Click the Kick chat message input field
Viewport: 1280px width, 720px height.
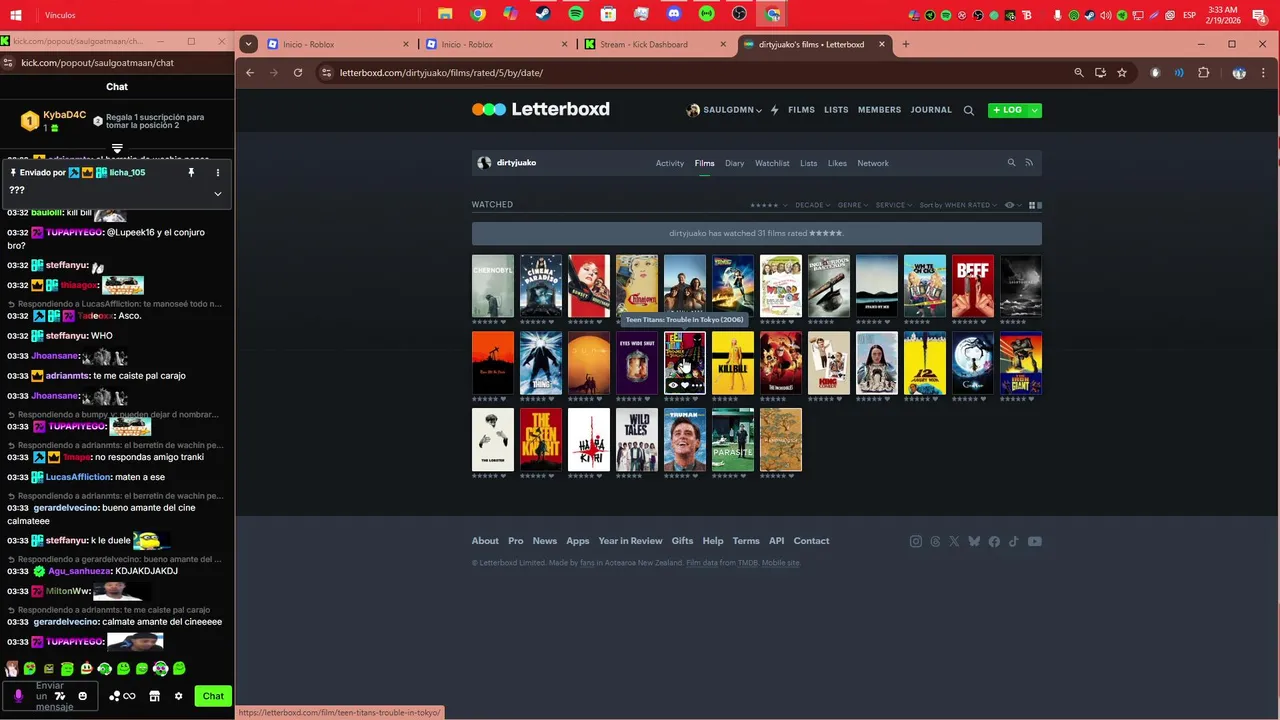click(x=50, y=696)
